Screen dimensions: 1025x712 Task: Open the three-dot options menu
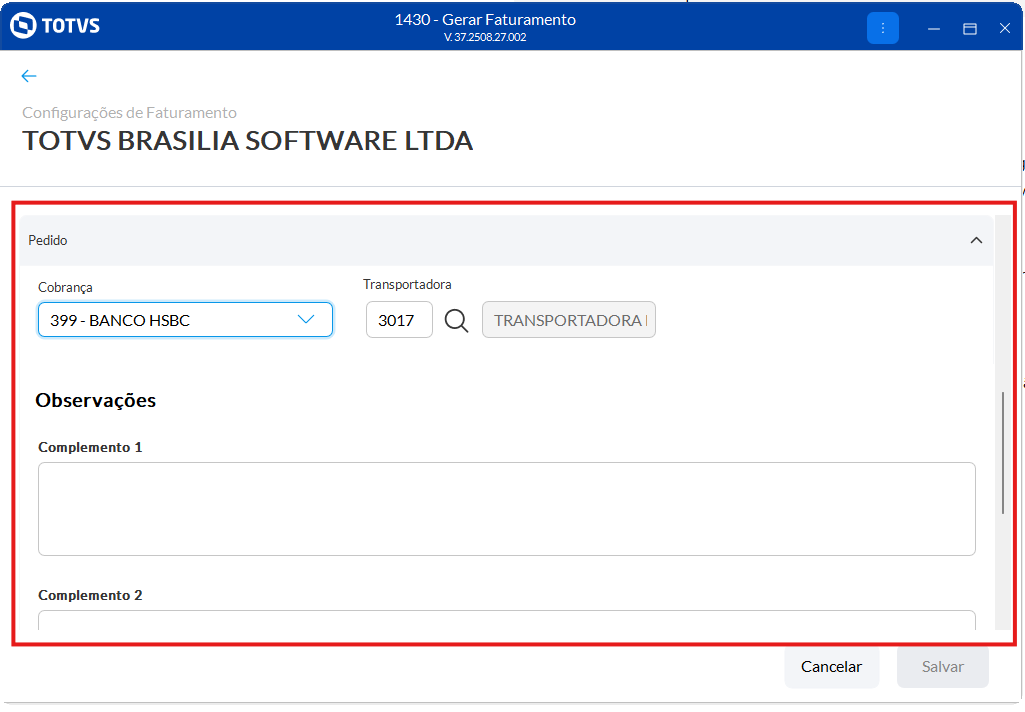(882, 28)
